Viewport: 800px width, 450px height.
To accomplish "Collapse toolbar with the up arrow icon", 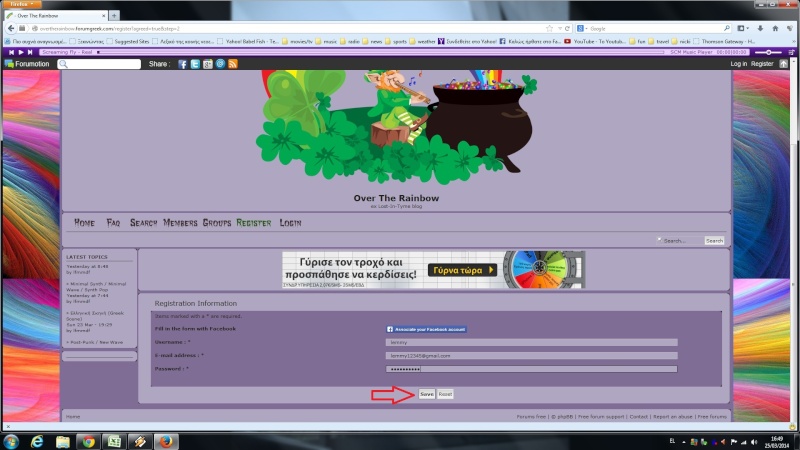I will pos(784,64).
